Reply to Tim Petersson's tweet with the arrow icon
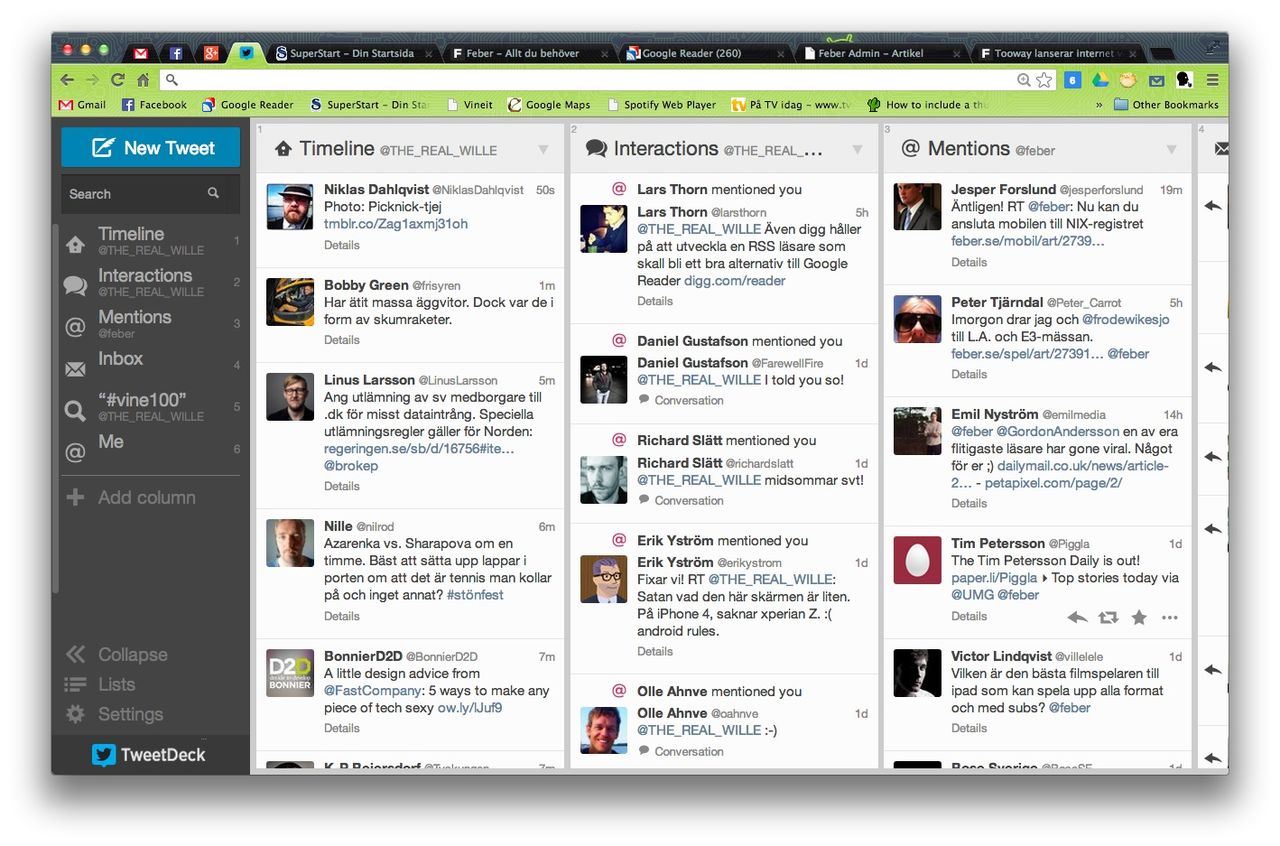Image resolution: width=1280 pixels, height=846 pixels. click(x=1077, y=618)
